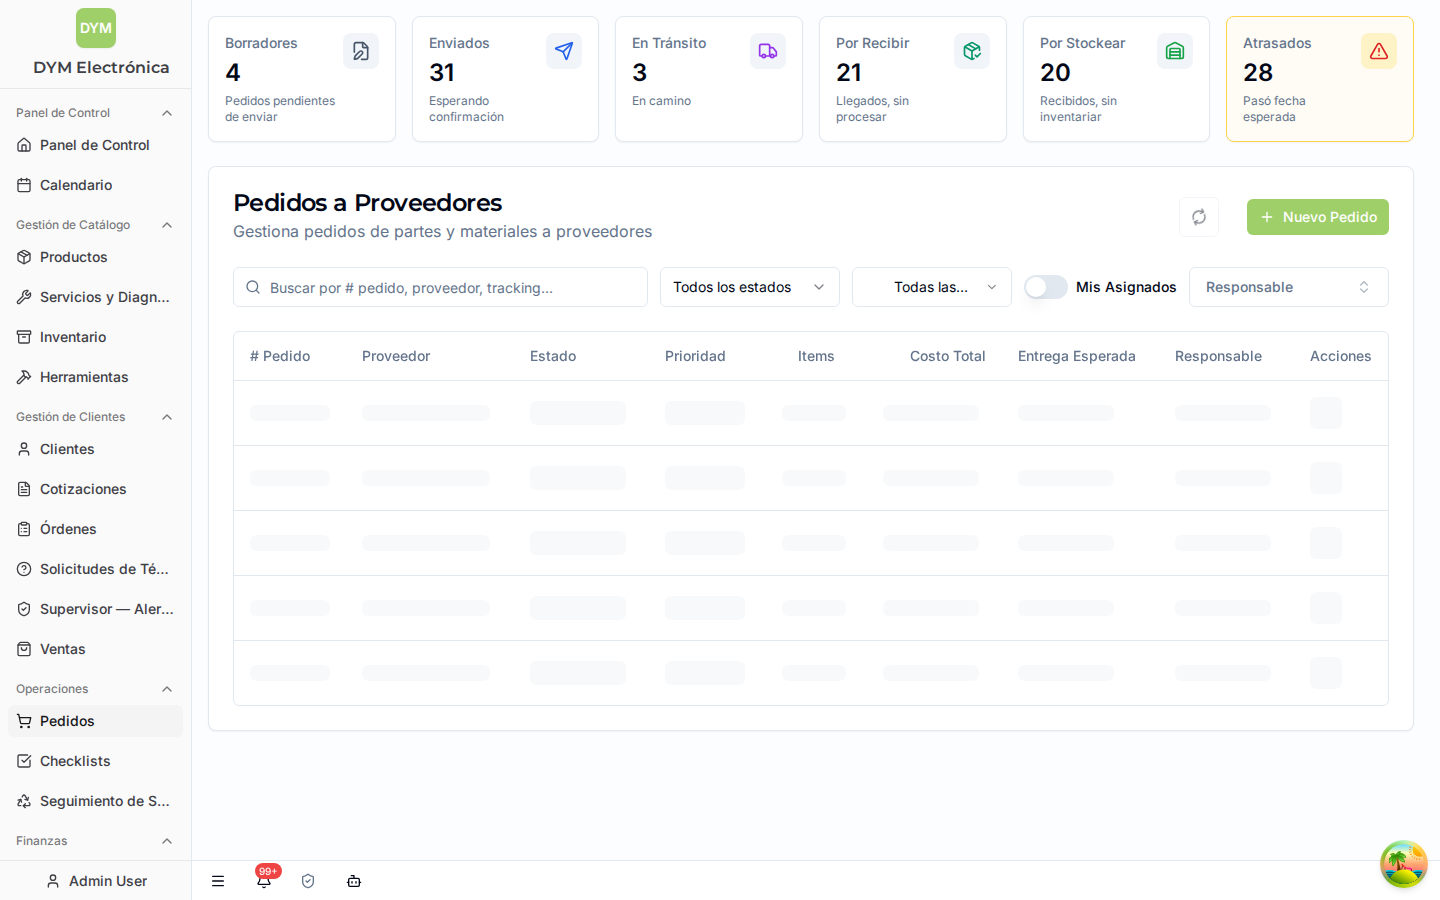Click the Enviados paper plane icon
The image size is (1440, 900).
coord(564,51)
